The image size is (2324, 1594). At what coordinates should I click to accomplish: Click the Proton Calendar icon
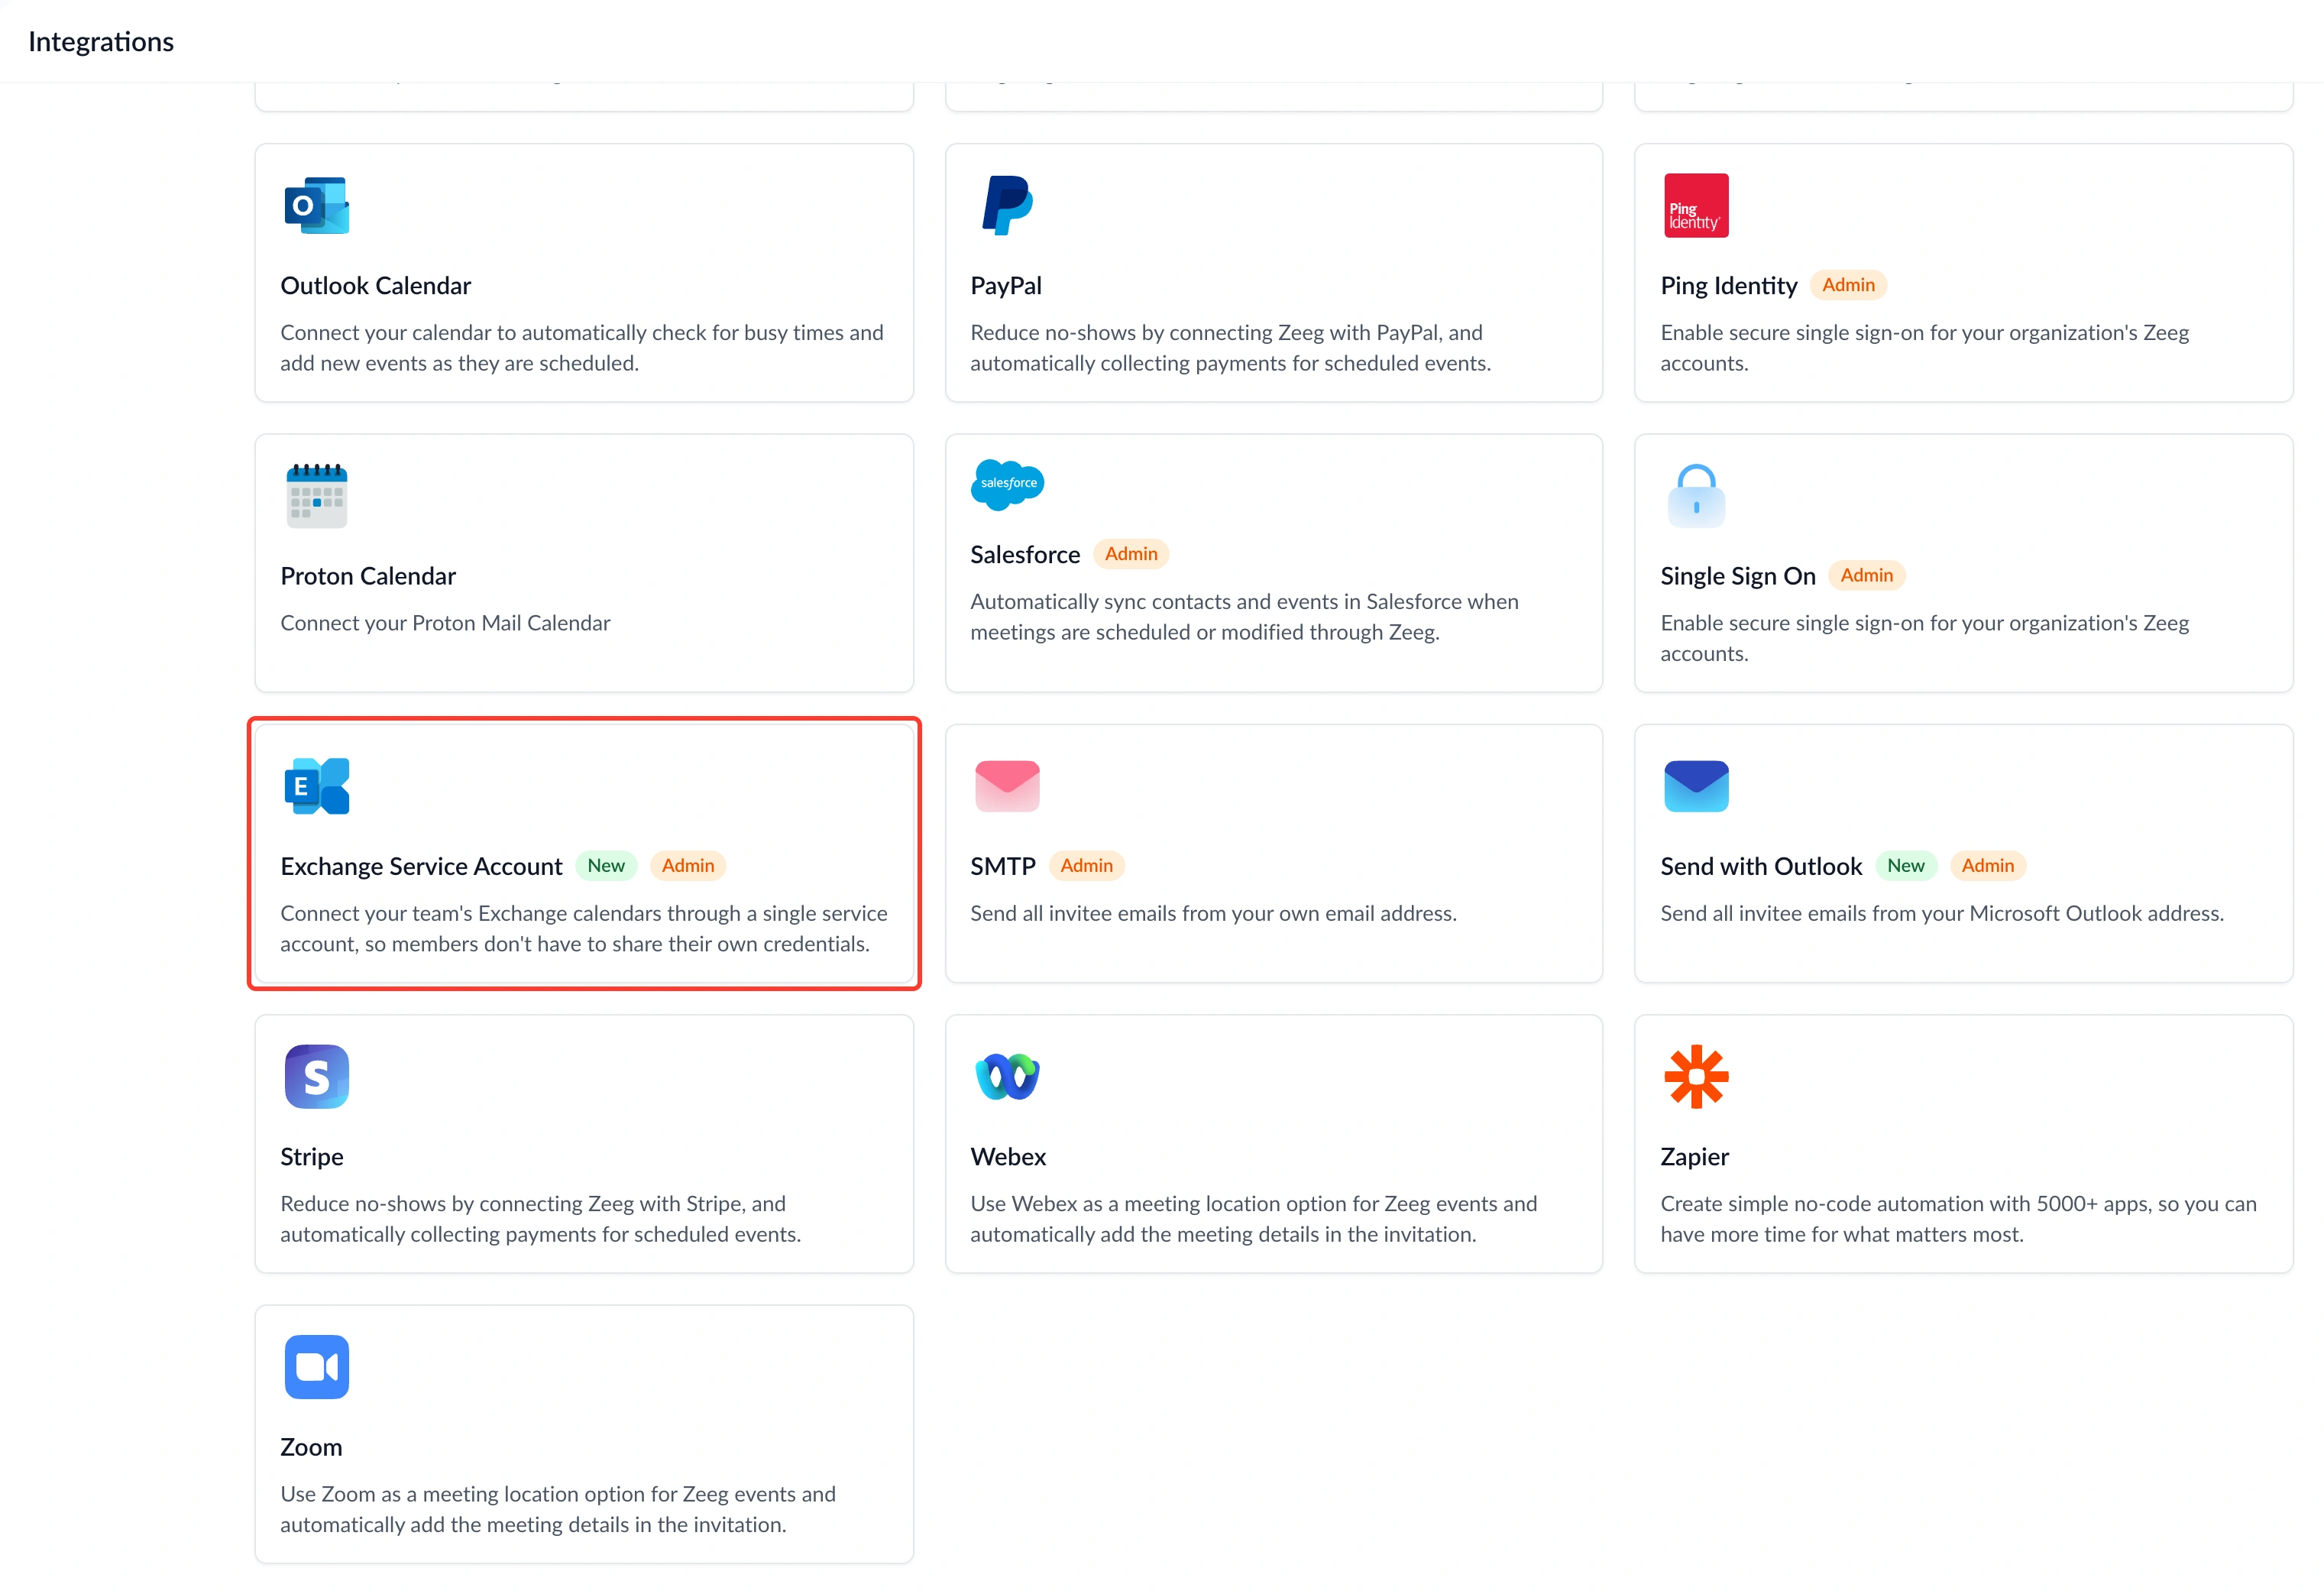point(316,495)
